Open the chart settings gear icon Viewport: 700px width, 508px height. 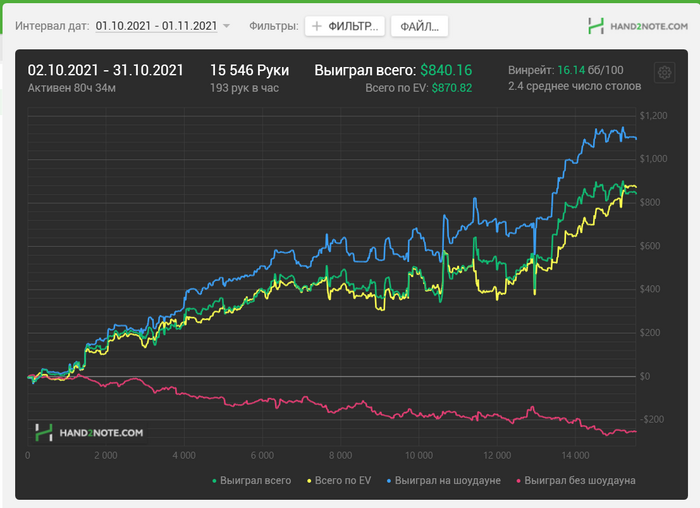(664, 72)
